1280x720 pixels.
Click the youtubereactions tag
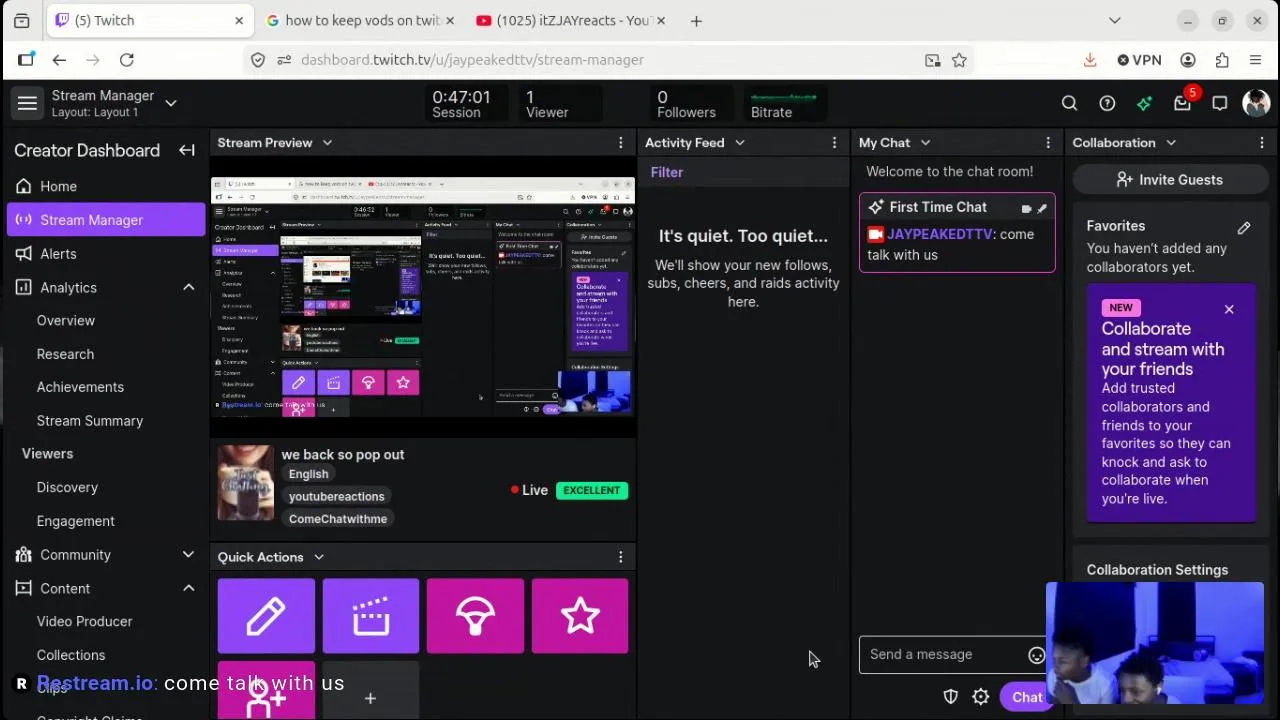337,497
